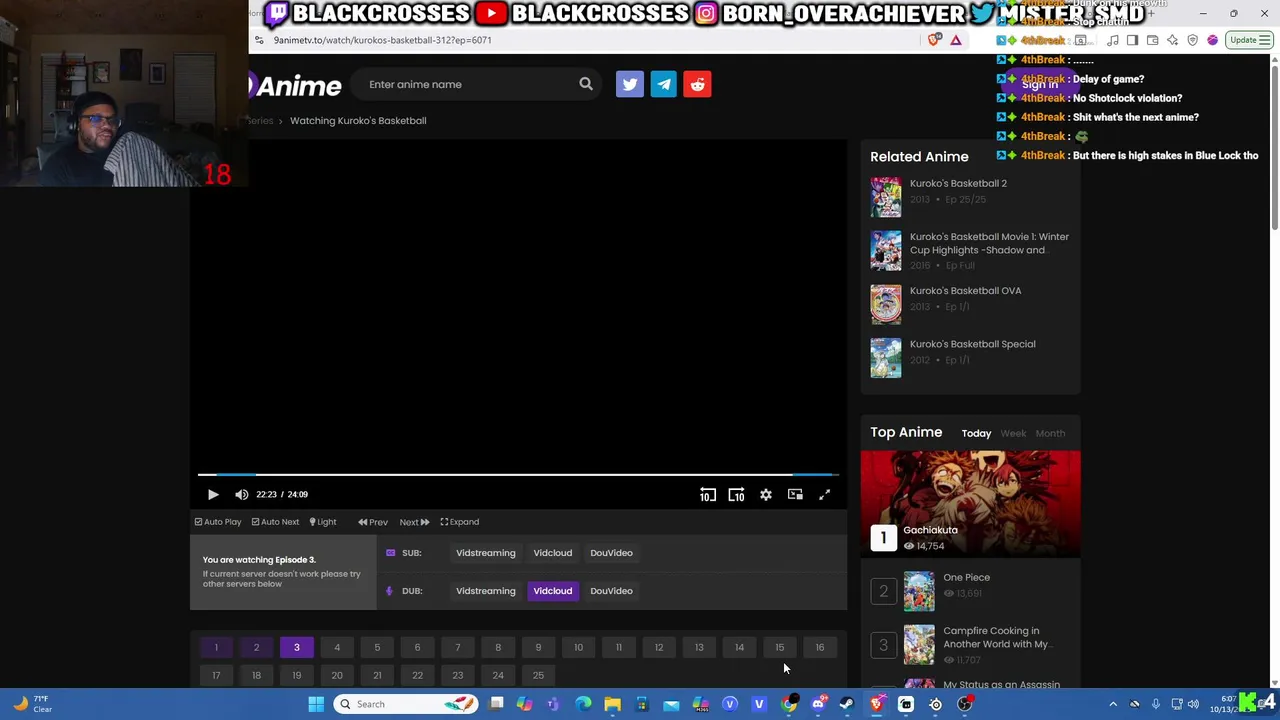Screen dimensions: 1280x720
Task: Click the Windows taskbar Search box
Action: coord(406,704)
